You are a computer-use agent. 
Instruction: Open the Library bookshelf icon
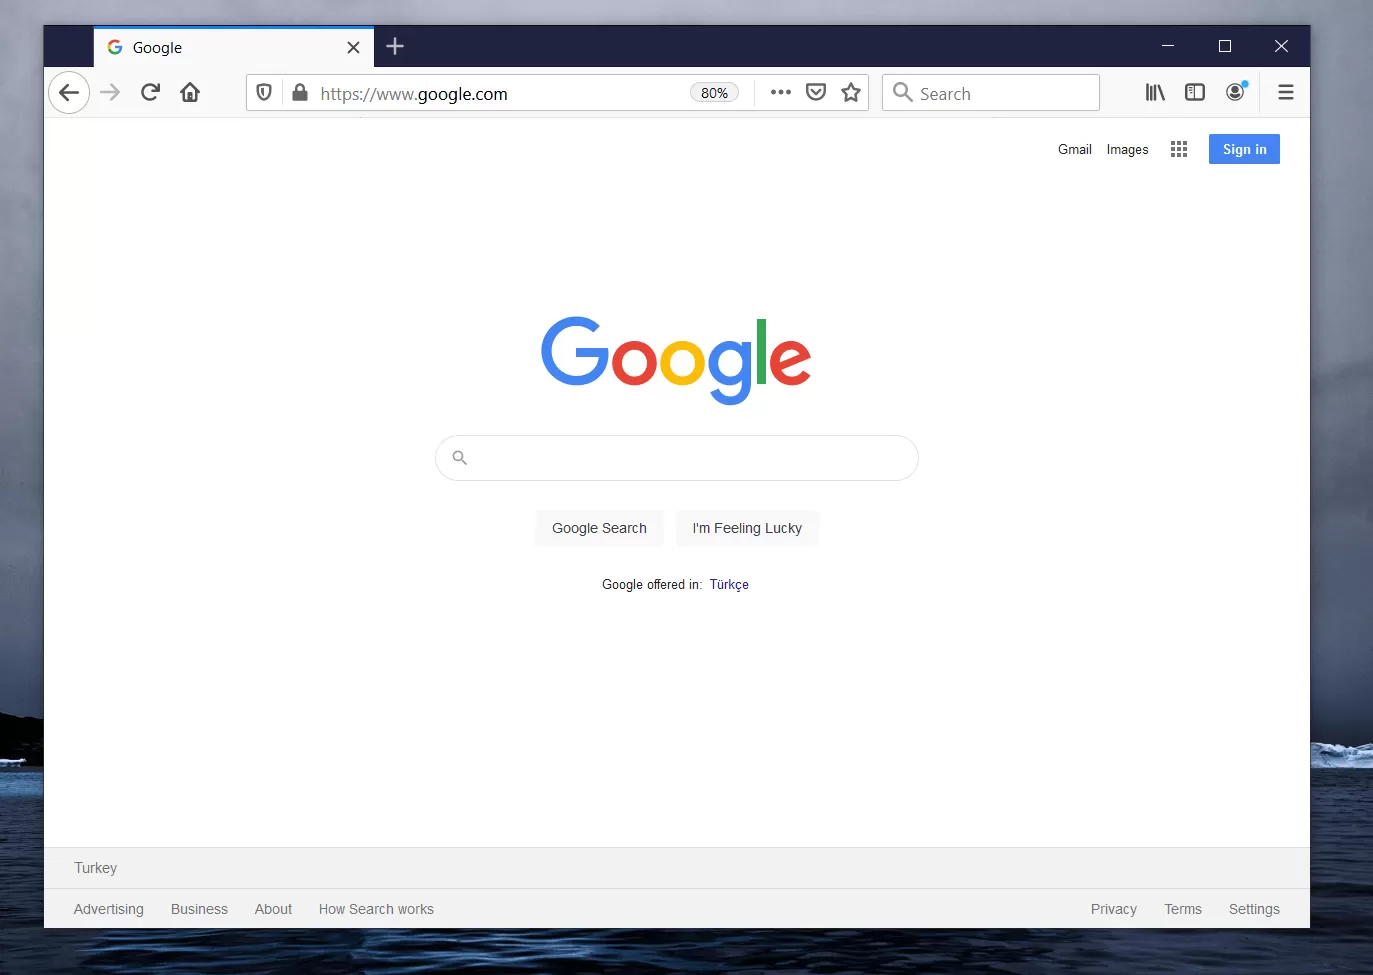[1155, 93]
